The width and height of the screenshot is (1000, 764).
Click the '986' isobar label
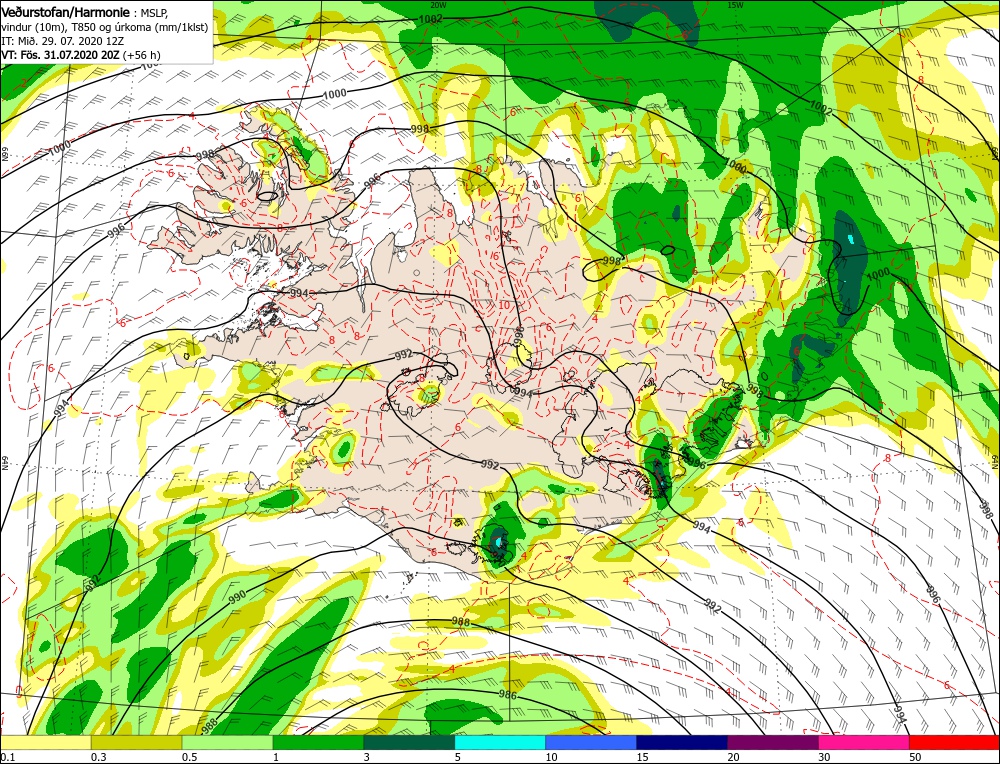point(508,694)
